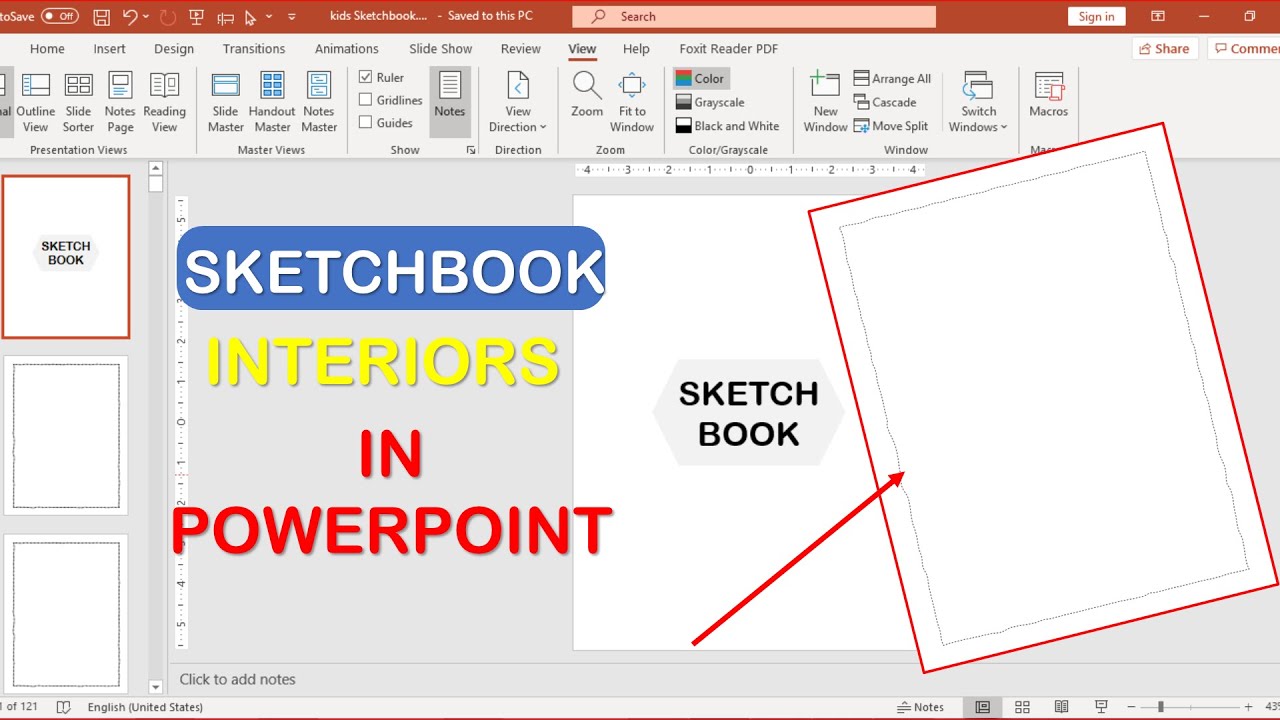Switch to Reading View in status bar
The image size is (1280, 720).
pos(1061,707)
